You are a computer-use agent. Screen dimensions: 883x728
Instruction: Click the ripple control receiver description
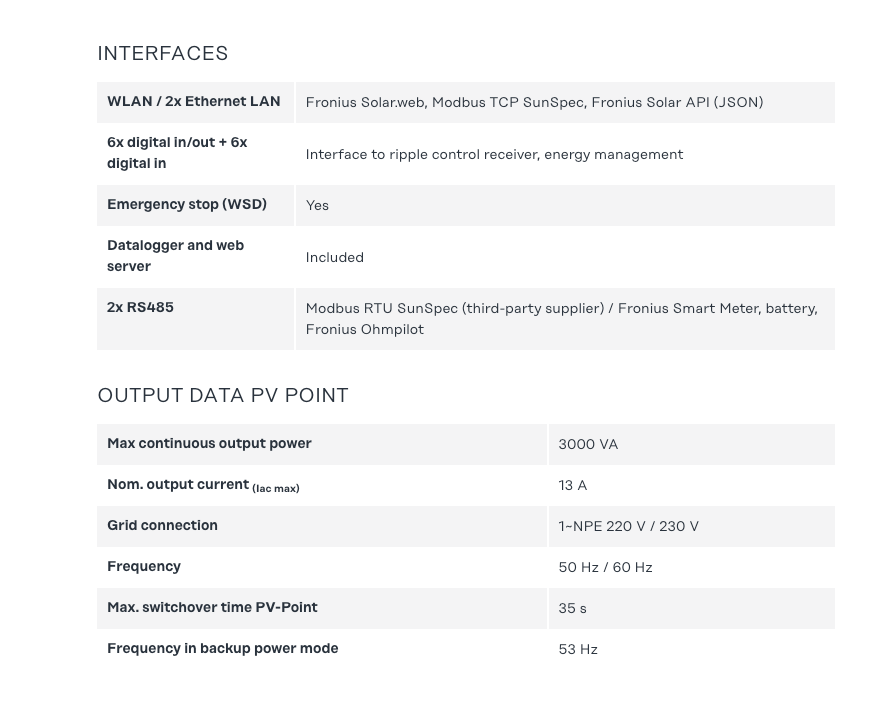[x=494, y=154]
